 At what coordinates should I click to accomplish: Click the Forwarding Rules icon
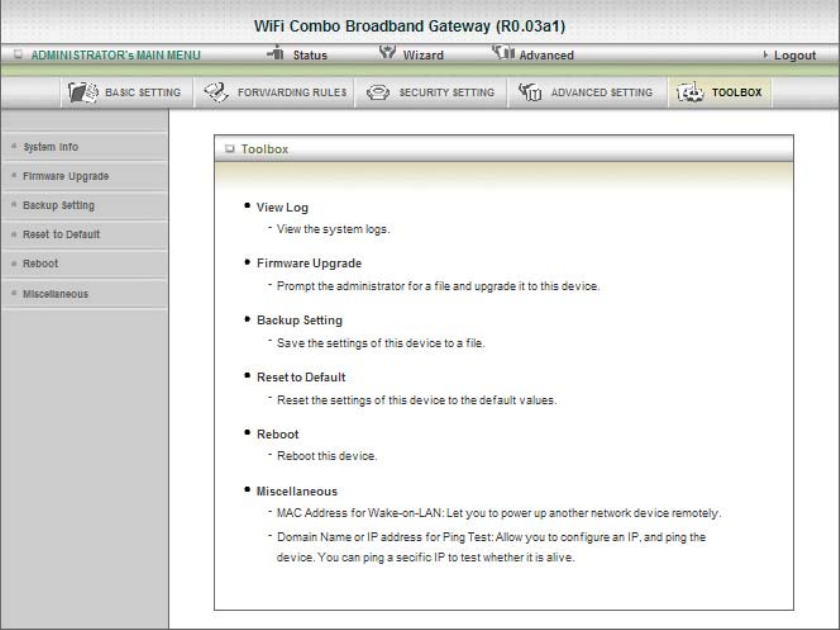coord(216,92)
